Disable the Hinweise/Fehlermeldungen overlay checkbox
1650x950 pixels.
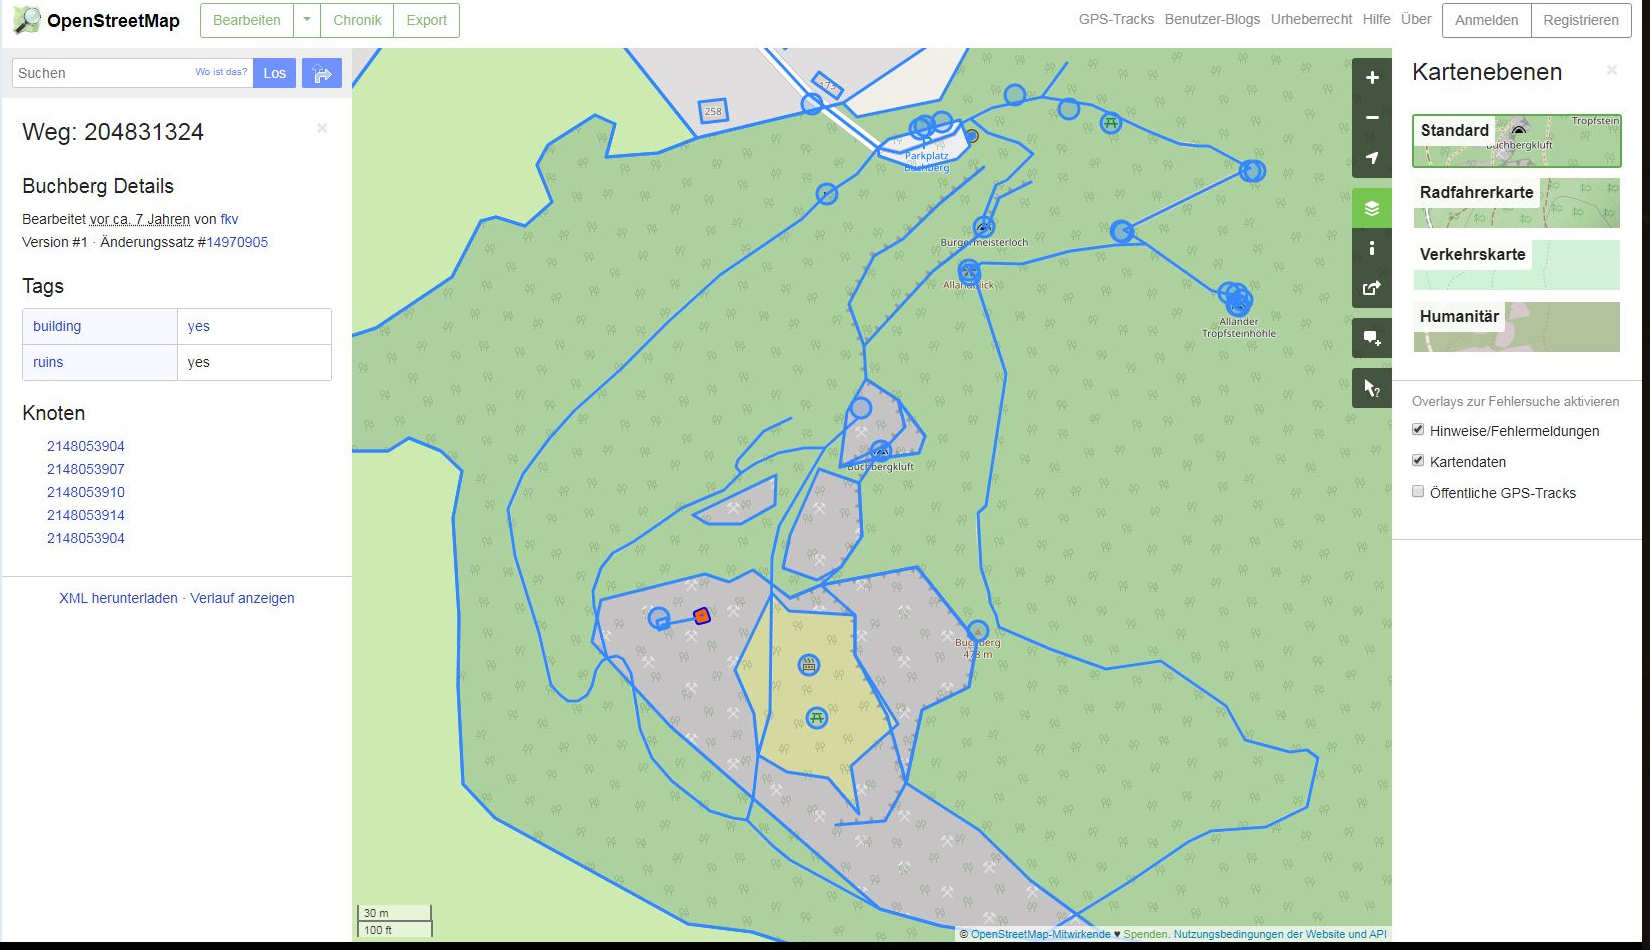[1418, 430]
